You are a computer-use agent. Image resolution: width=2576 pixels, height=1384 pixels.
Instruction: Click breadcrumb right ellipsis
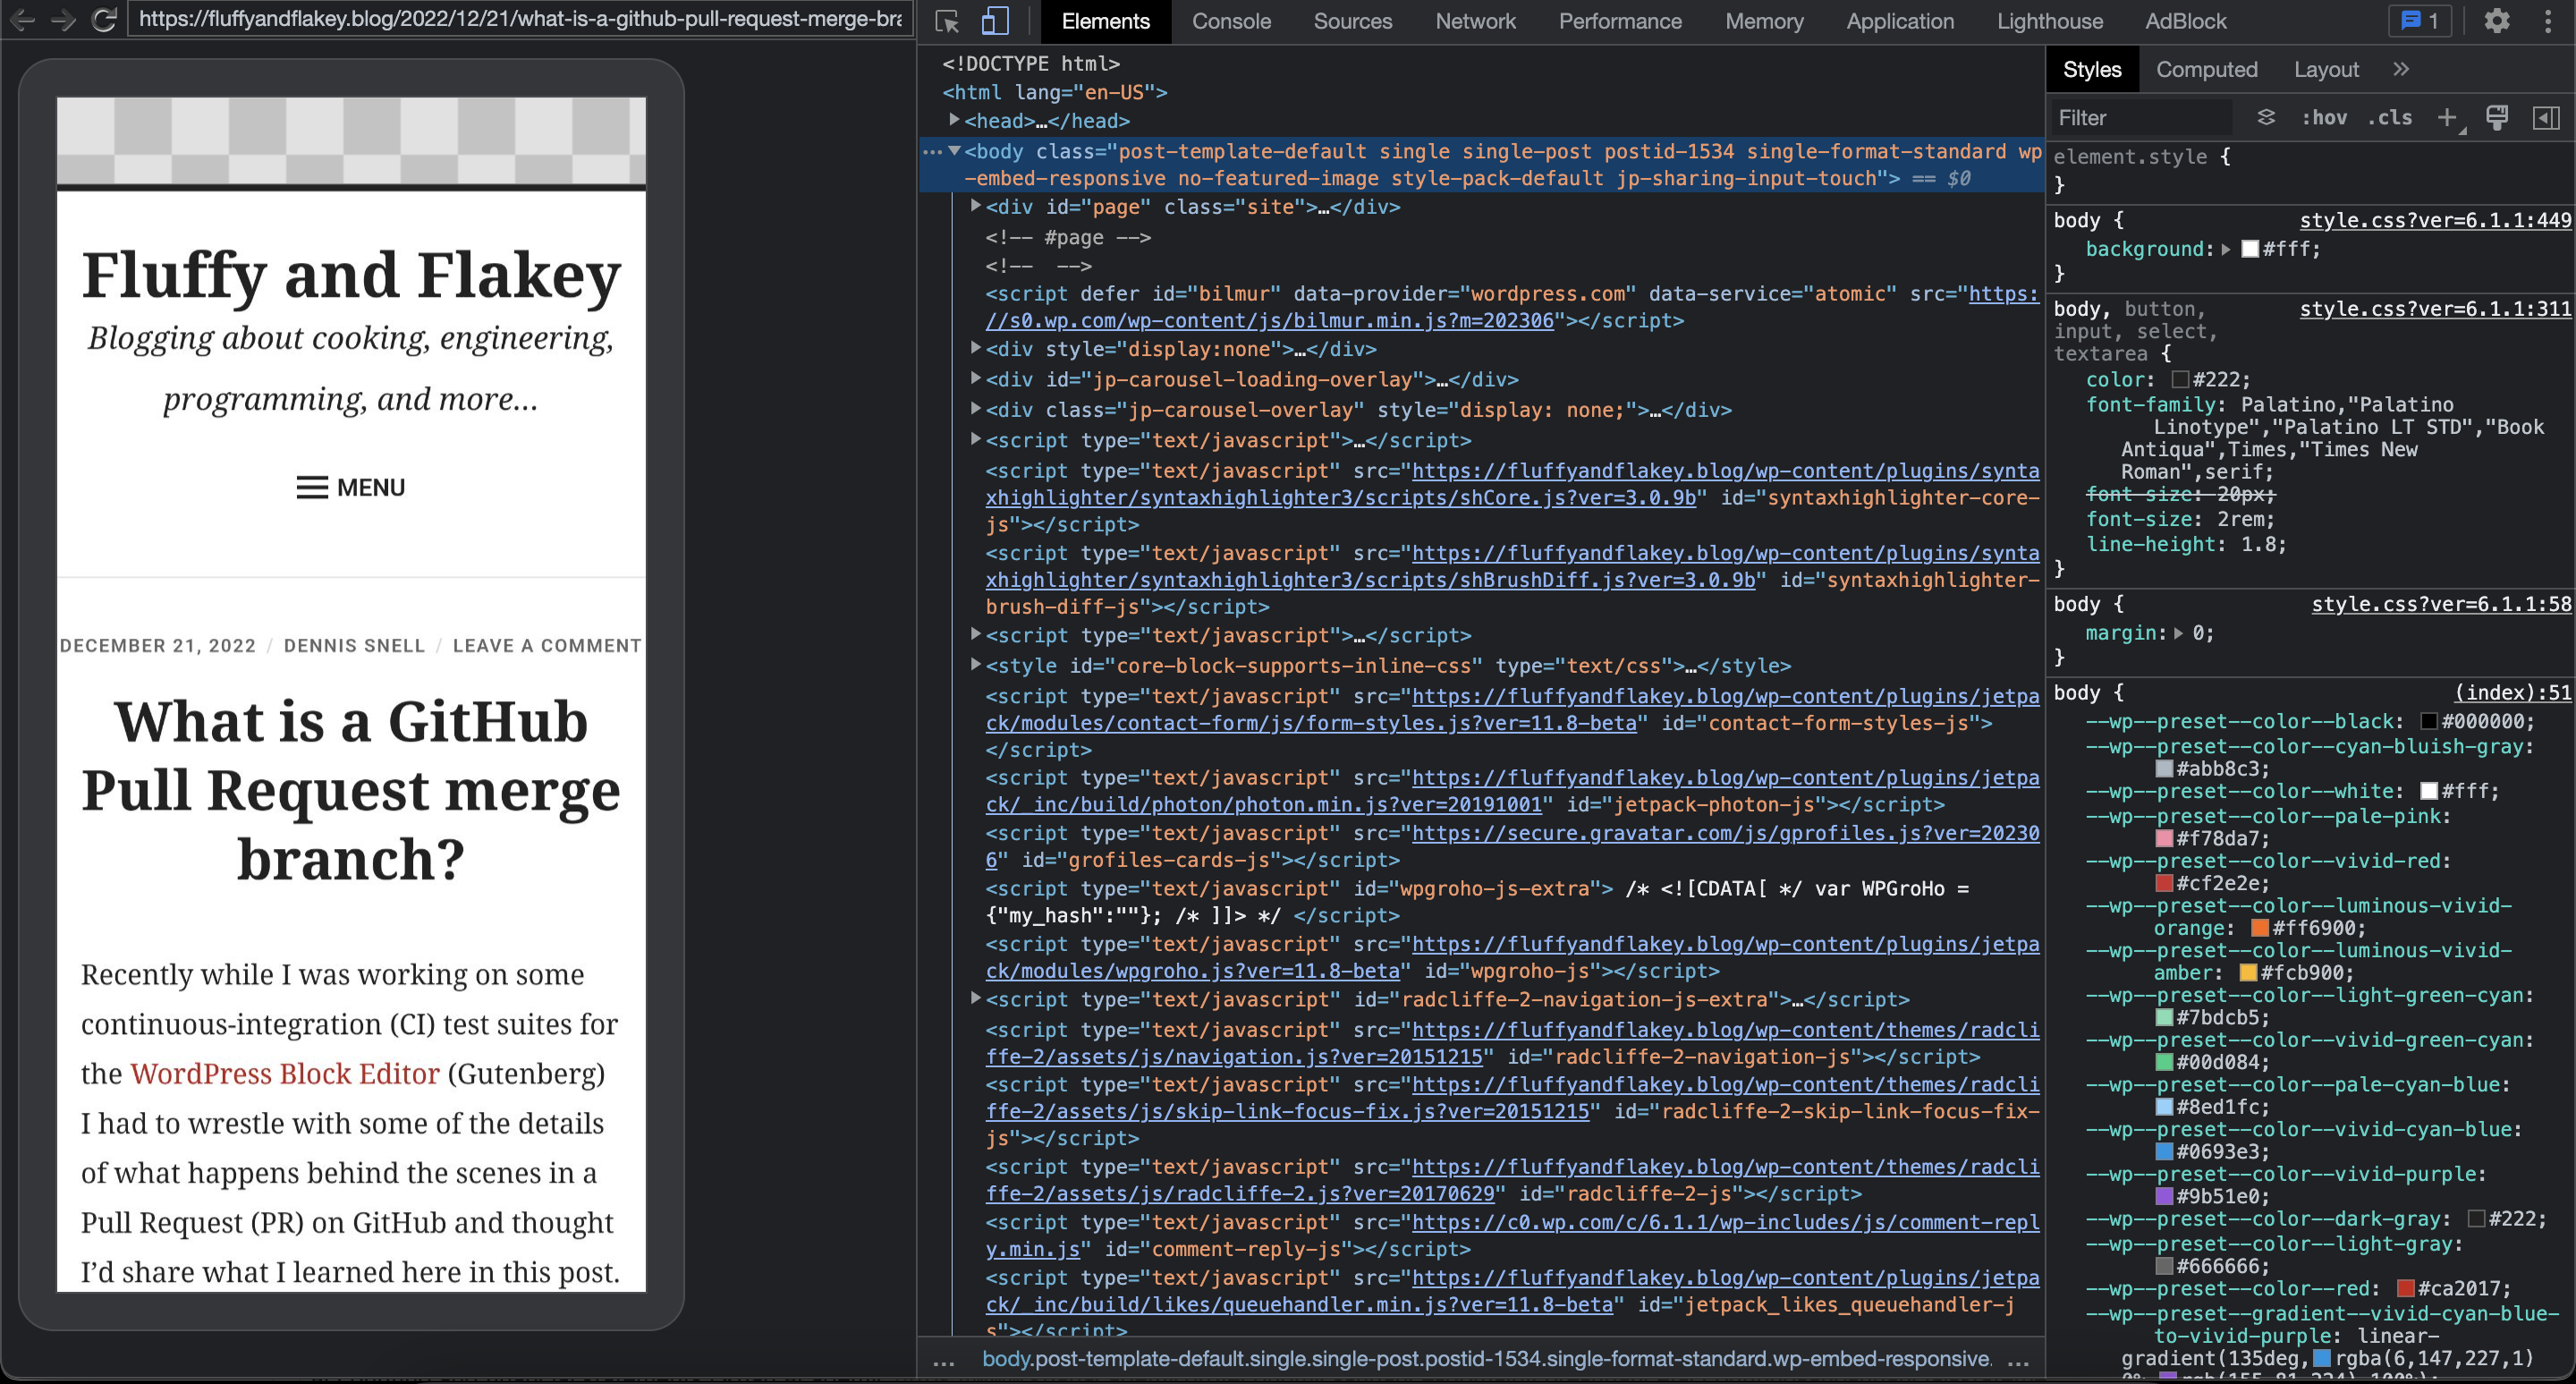2019,1361
